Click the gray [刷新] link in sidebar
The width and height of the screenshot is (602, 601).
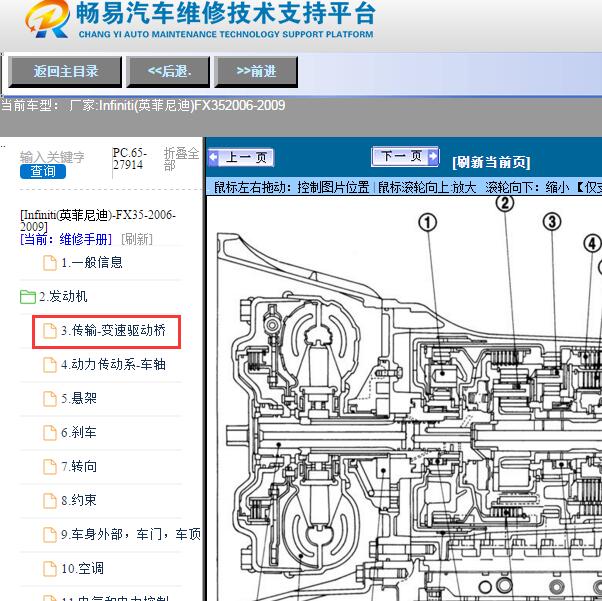point(137,239)
